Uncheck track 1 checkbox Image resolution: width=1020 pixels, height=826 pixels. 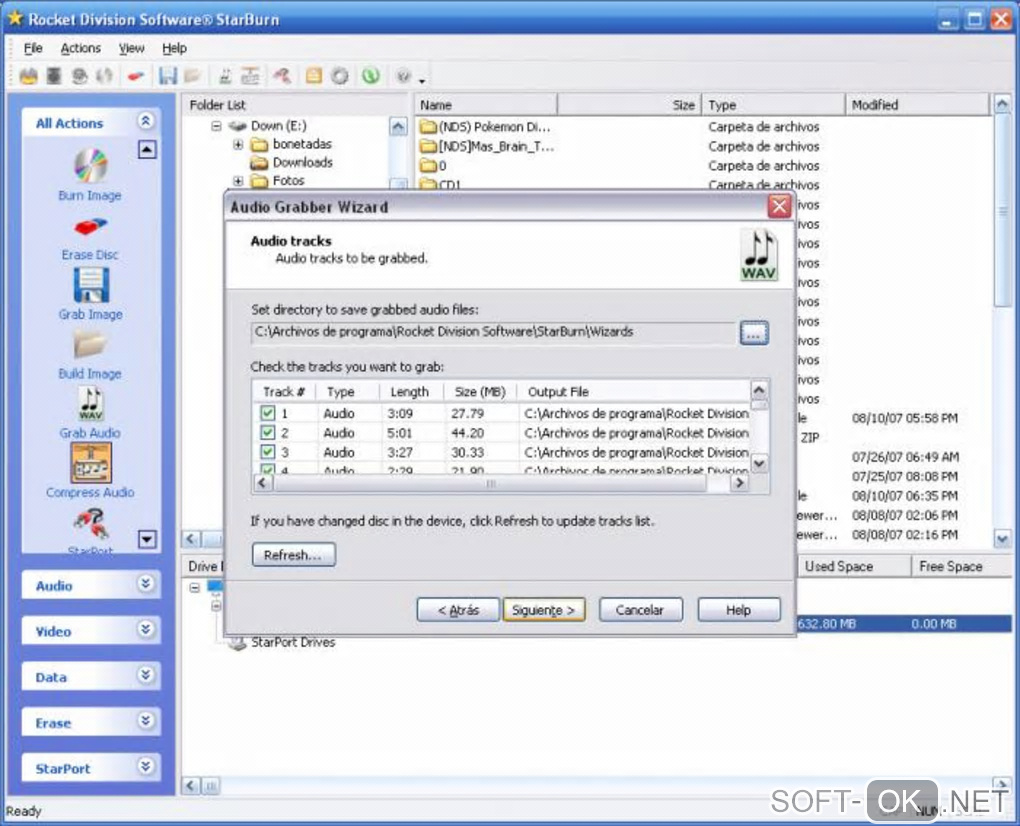[x=267, y=413]
